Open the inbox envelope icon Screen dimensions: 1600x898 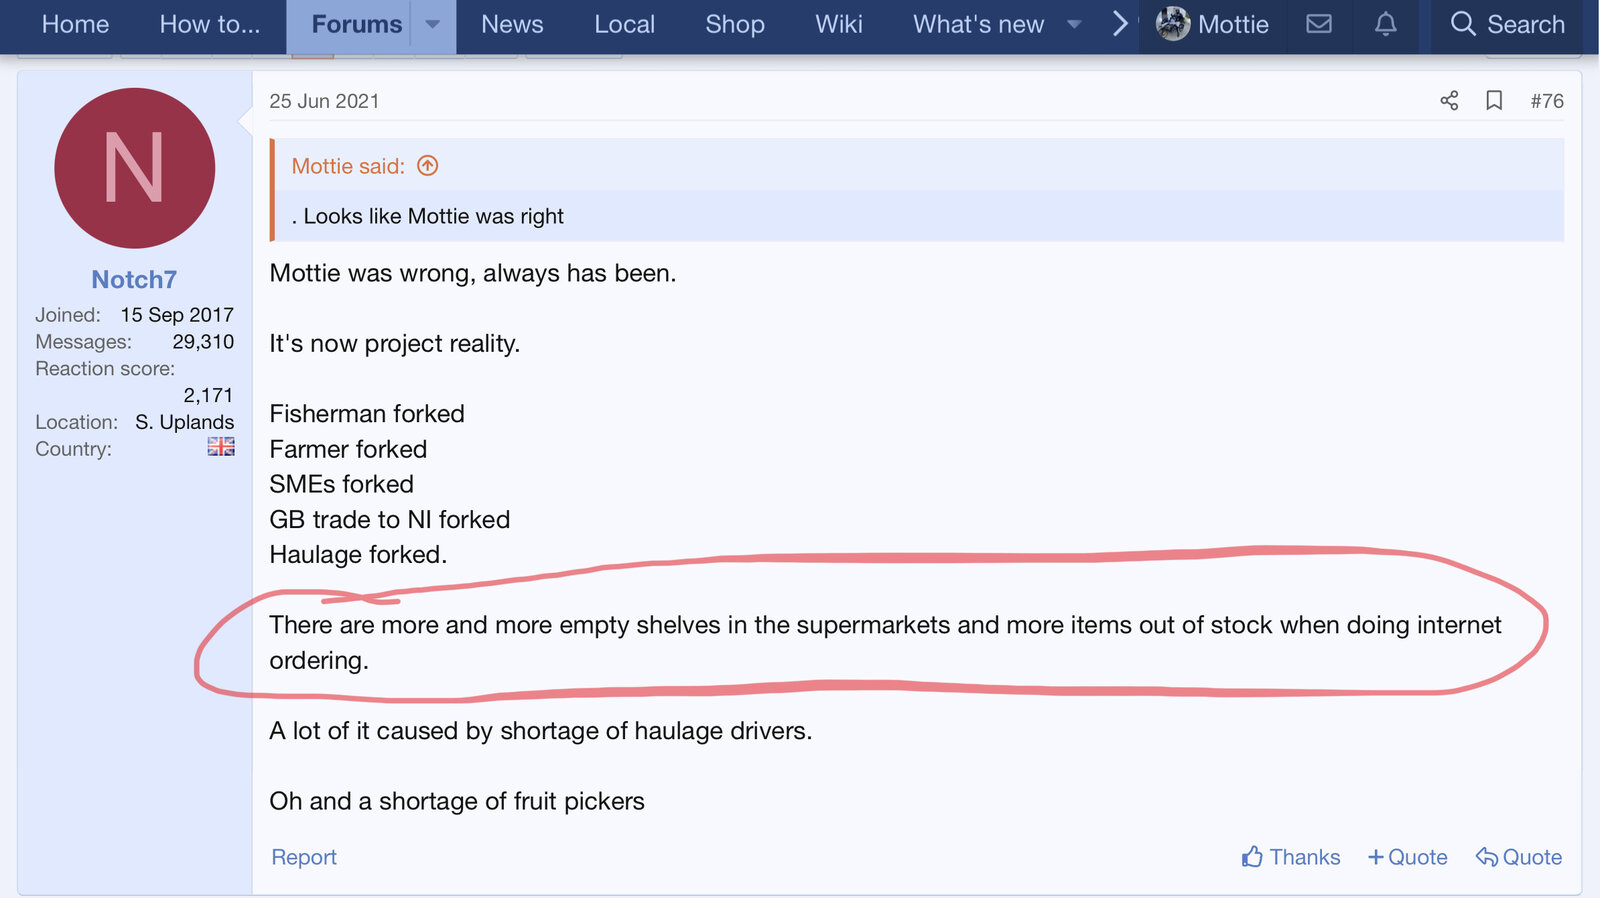pos(1319,24)
